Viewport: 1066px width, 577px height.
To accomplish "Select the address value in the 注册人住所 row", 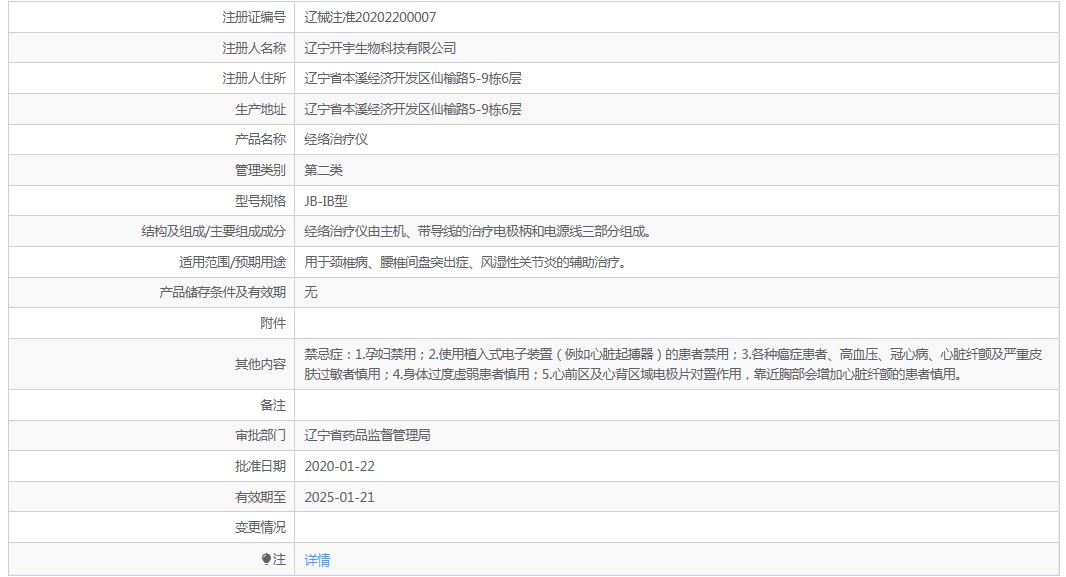I will pos(413,78).
